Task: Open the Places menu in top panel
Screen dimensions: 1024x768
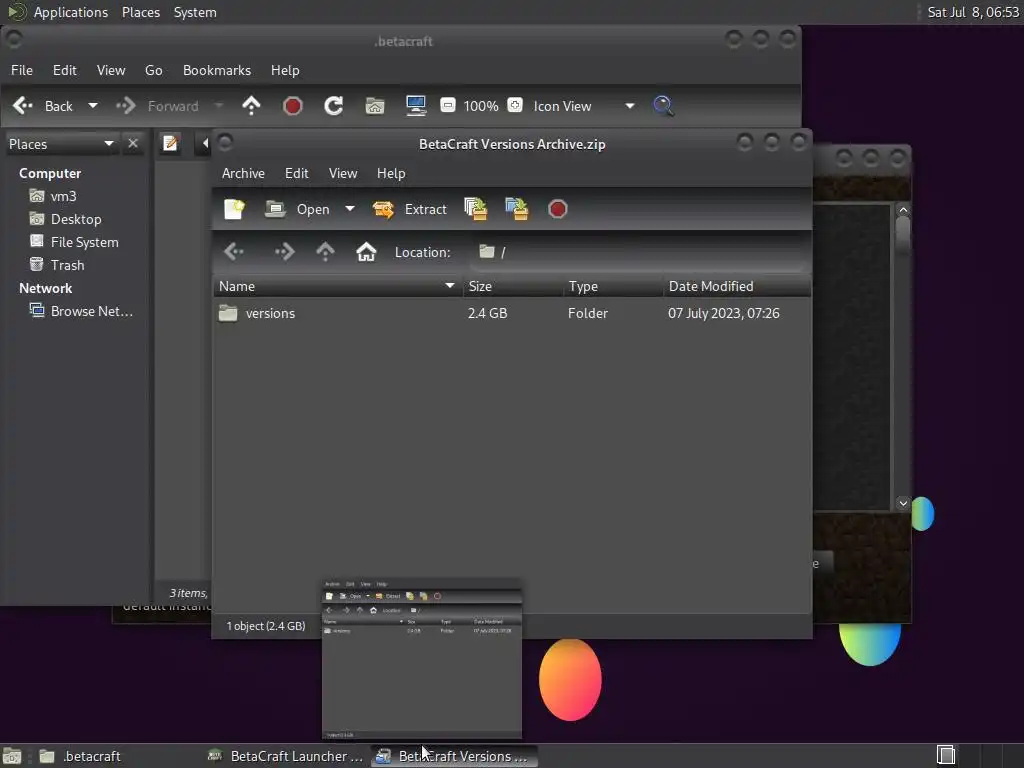Action: click(140, 12)
